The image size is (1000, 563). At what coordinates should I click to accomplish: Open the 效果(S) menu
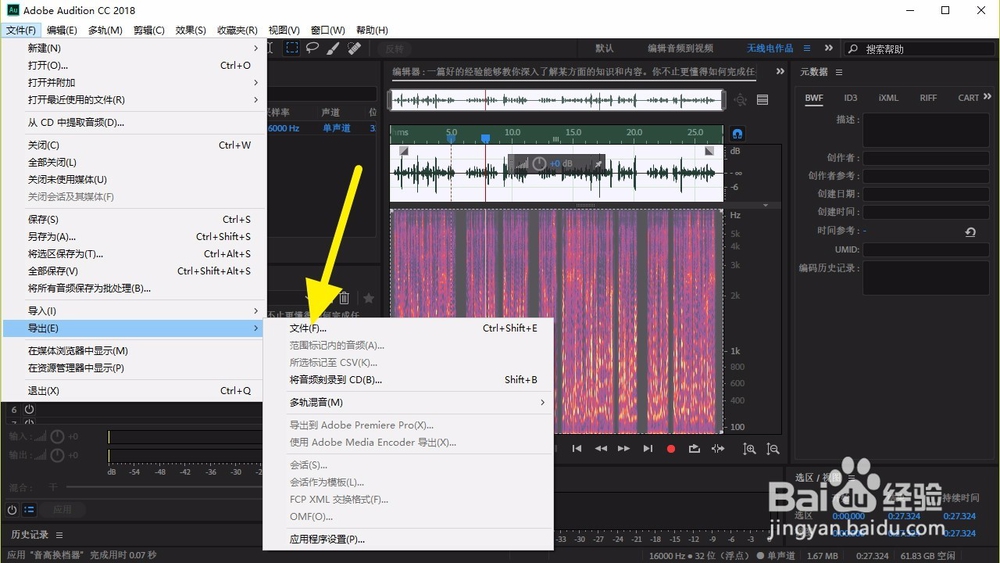coord(191,30)
